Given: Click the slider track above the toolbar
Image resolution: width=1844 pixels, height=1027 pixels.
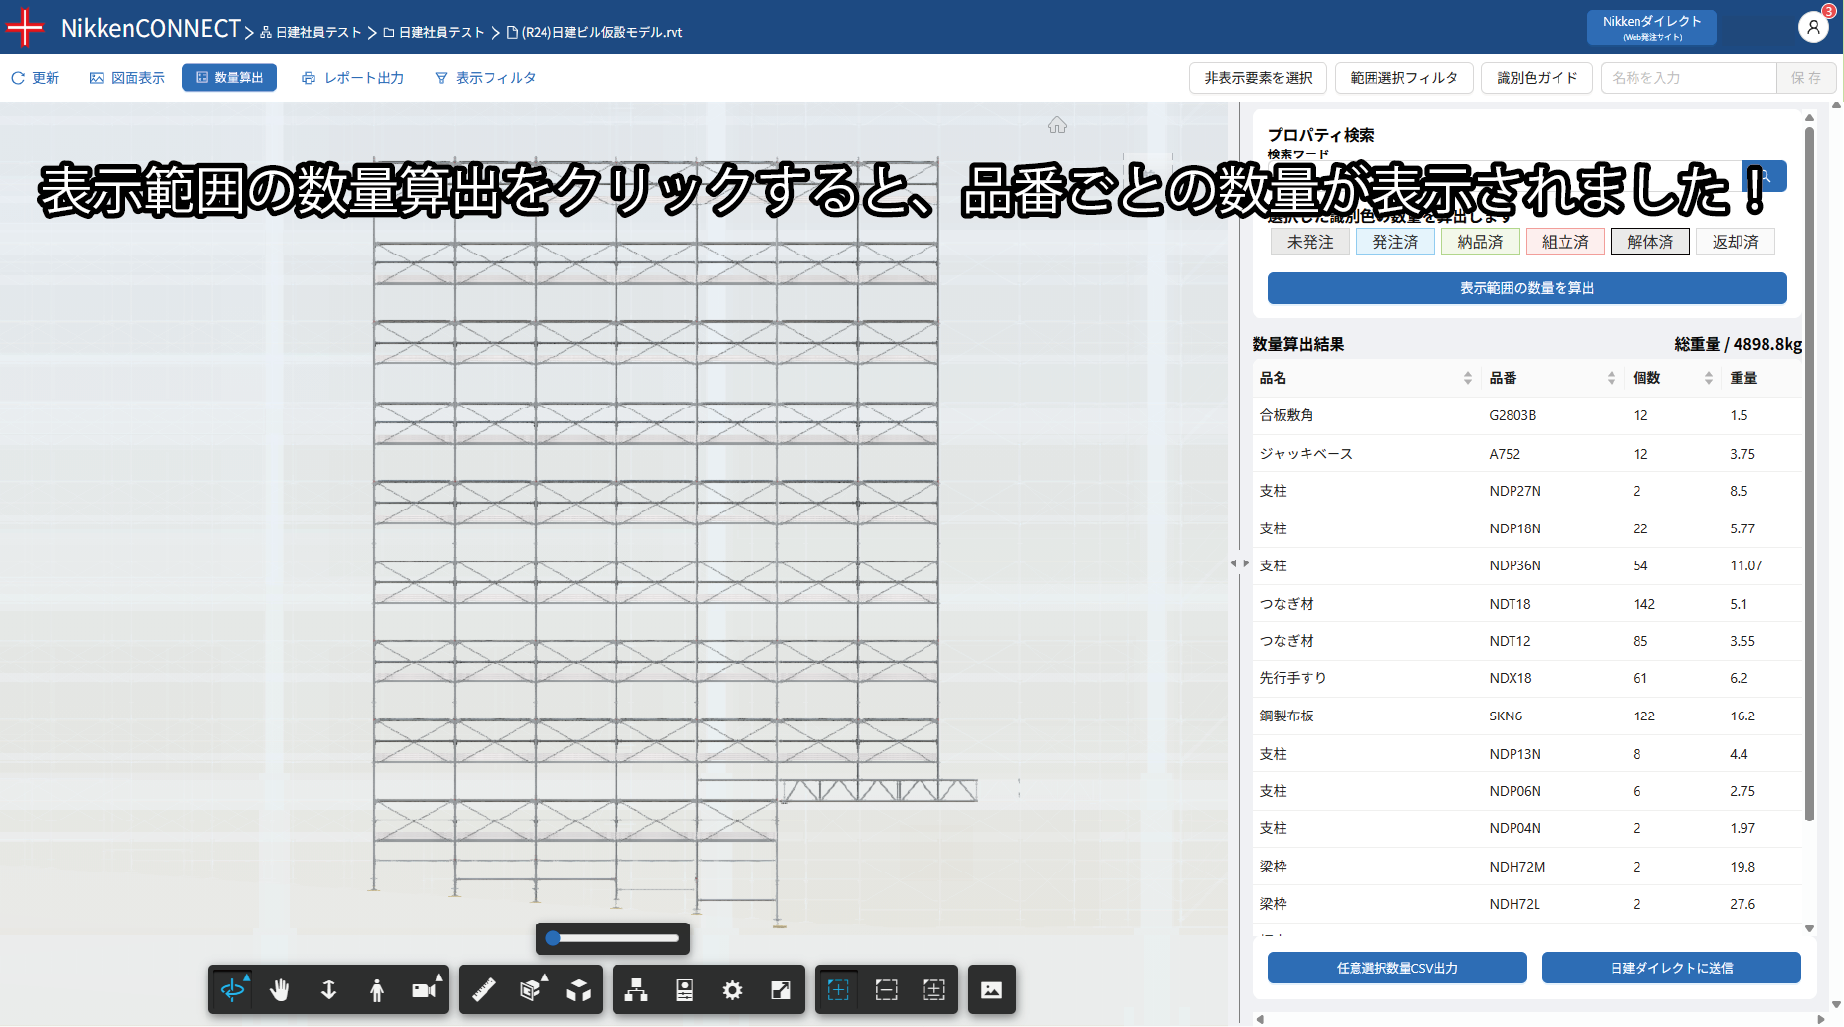Looking at the screenshot, I should pos(614,938).
